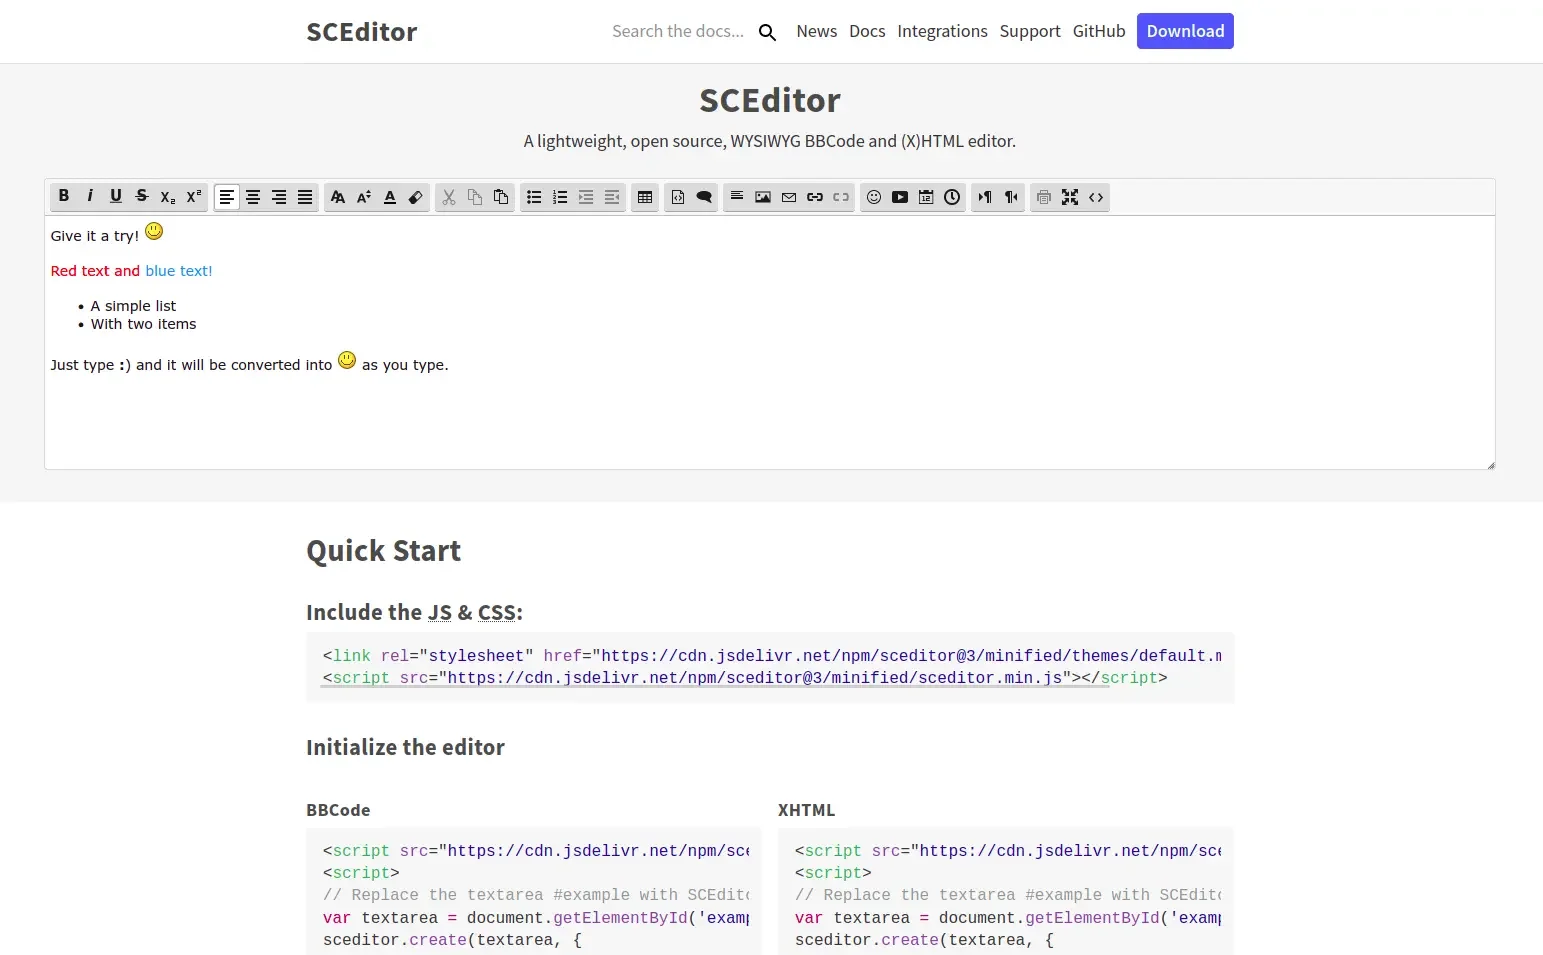This screenshot has height=955, width=1543.
Task: Open the insert email dropdown
Action: (789, 197)
